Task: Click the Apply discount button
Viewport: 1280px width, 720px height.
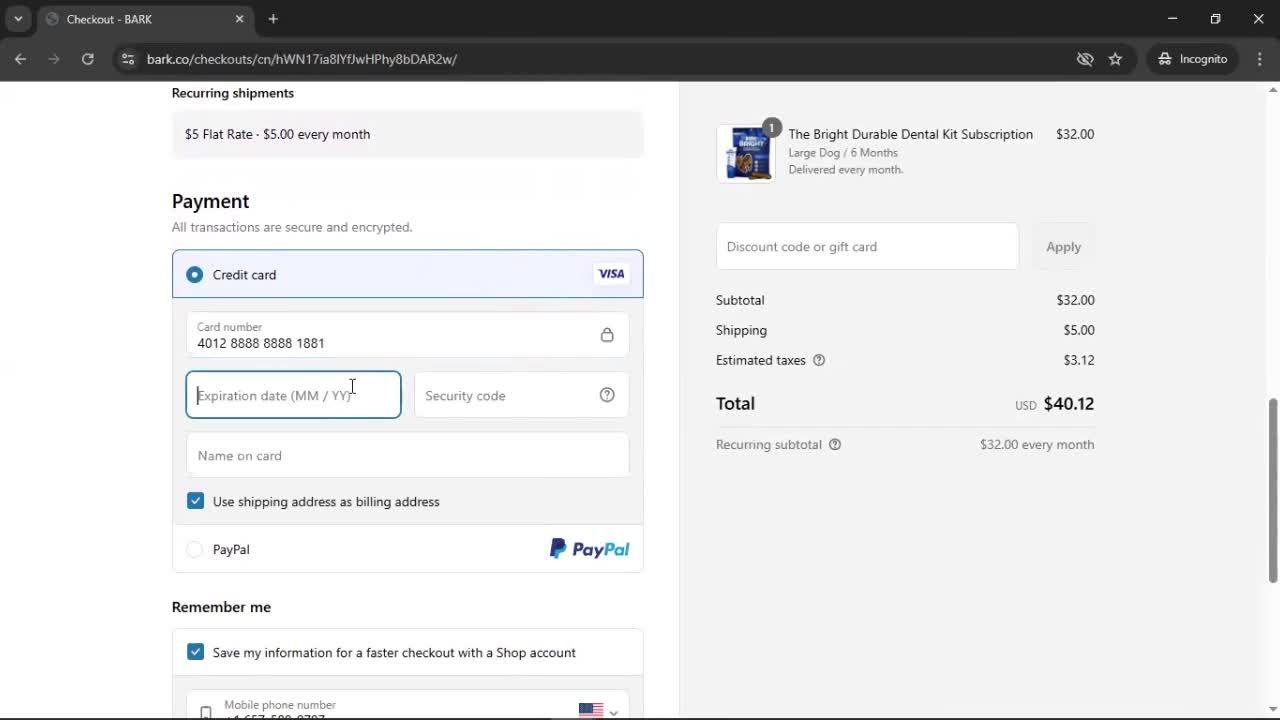Action: click(1063, 246)
